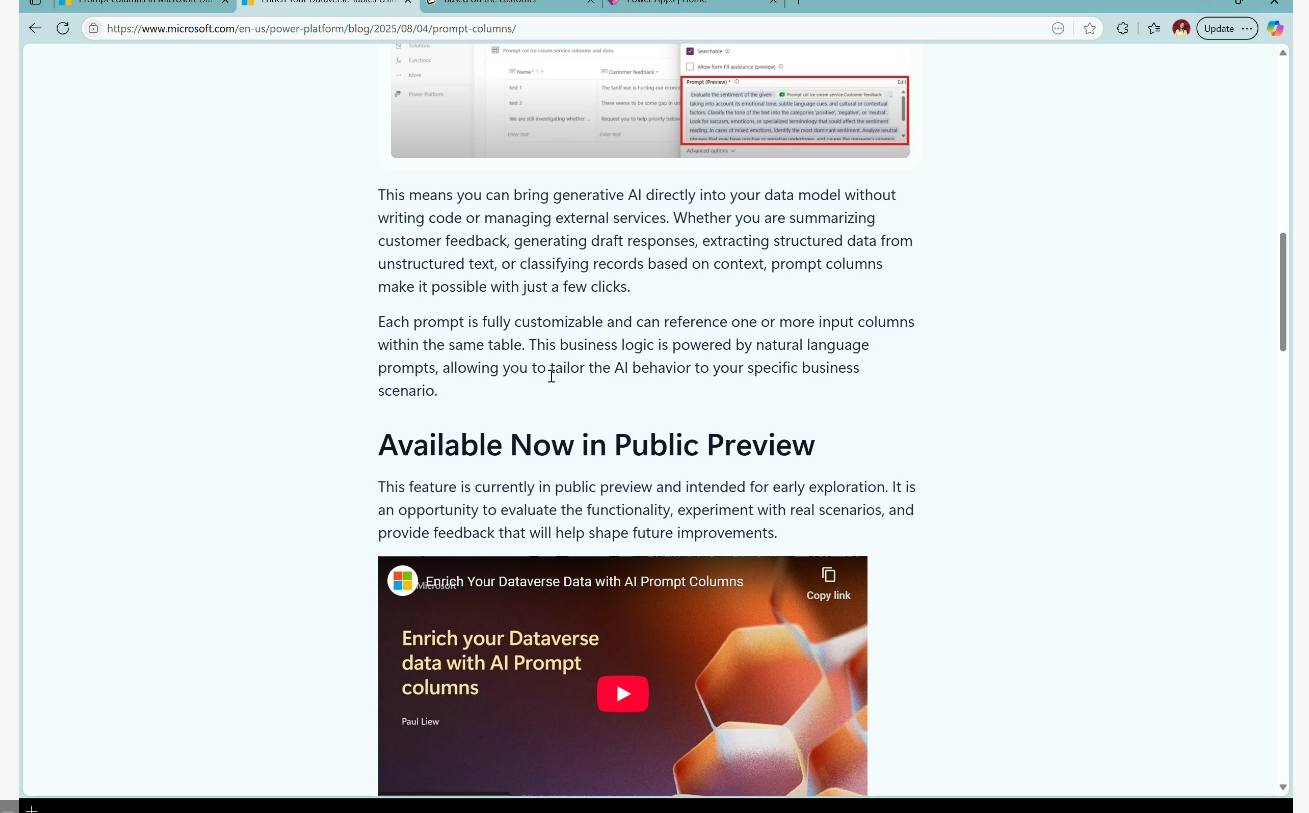Click the heading 'Available Now in Public Preview'
This screenshot has width=1309, height=813.
pos(596,445)
